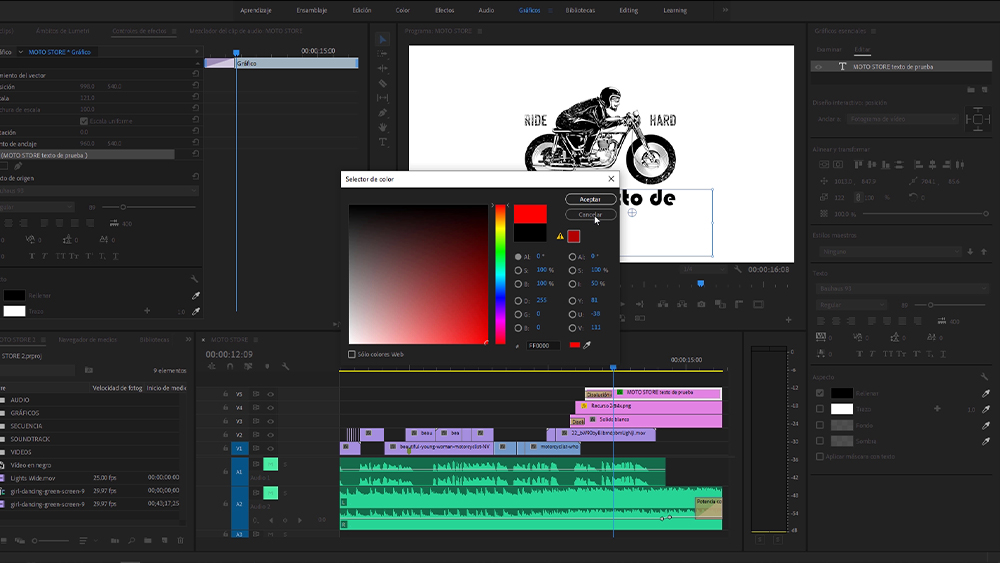Switch to the Color workspace

pos(402,10)
